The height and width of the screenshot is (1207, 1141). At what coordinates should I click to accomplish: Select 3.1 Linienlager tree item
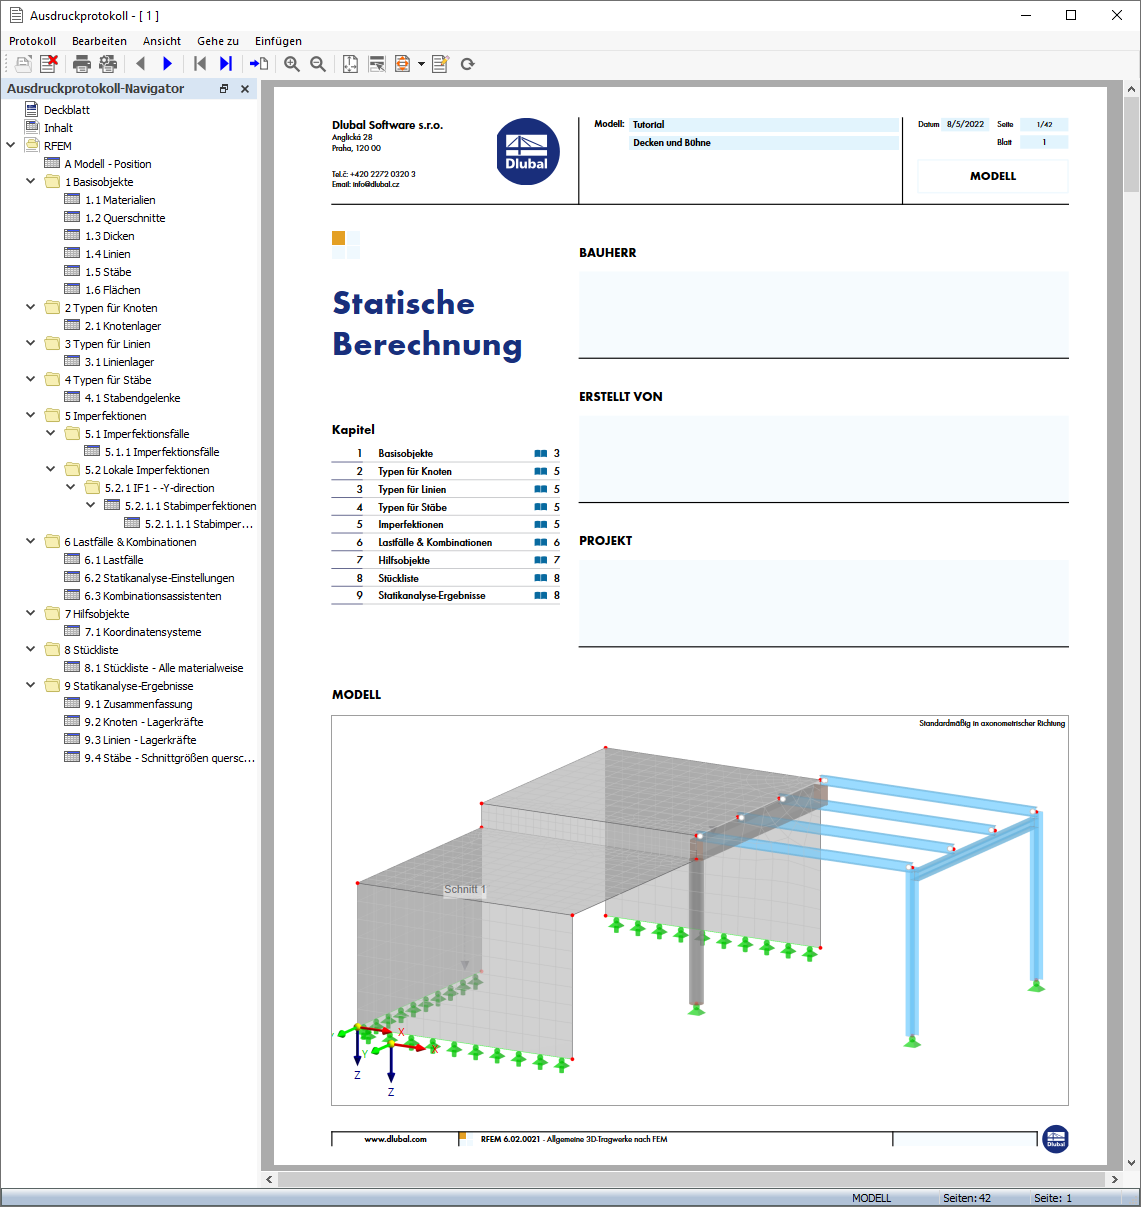pos(119,362)
